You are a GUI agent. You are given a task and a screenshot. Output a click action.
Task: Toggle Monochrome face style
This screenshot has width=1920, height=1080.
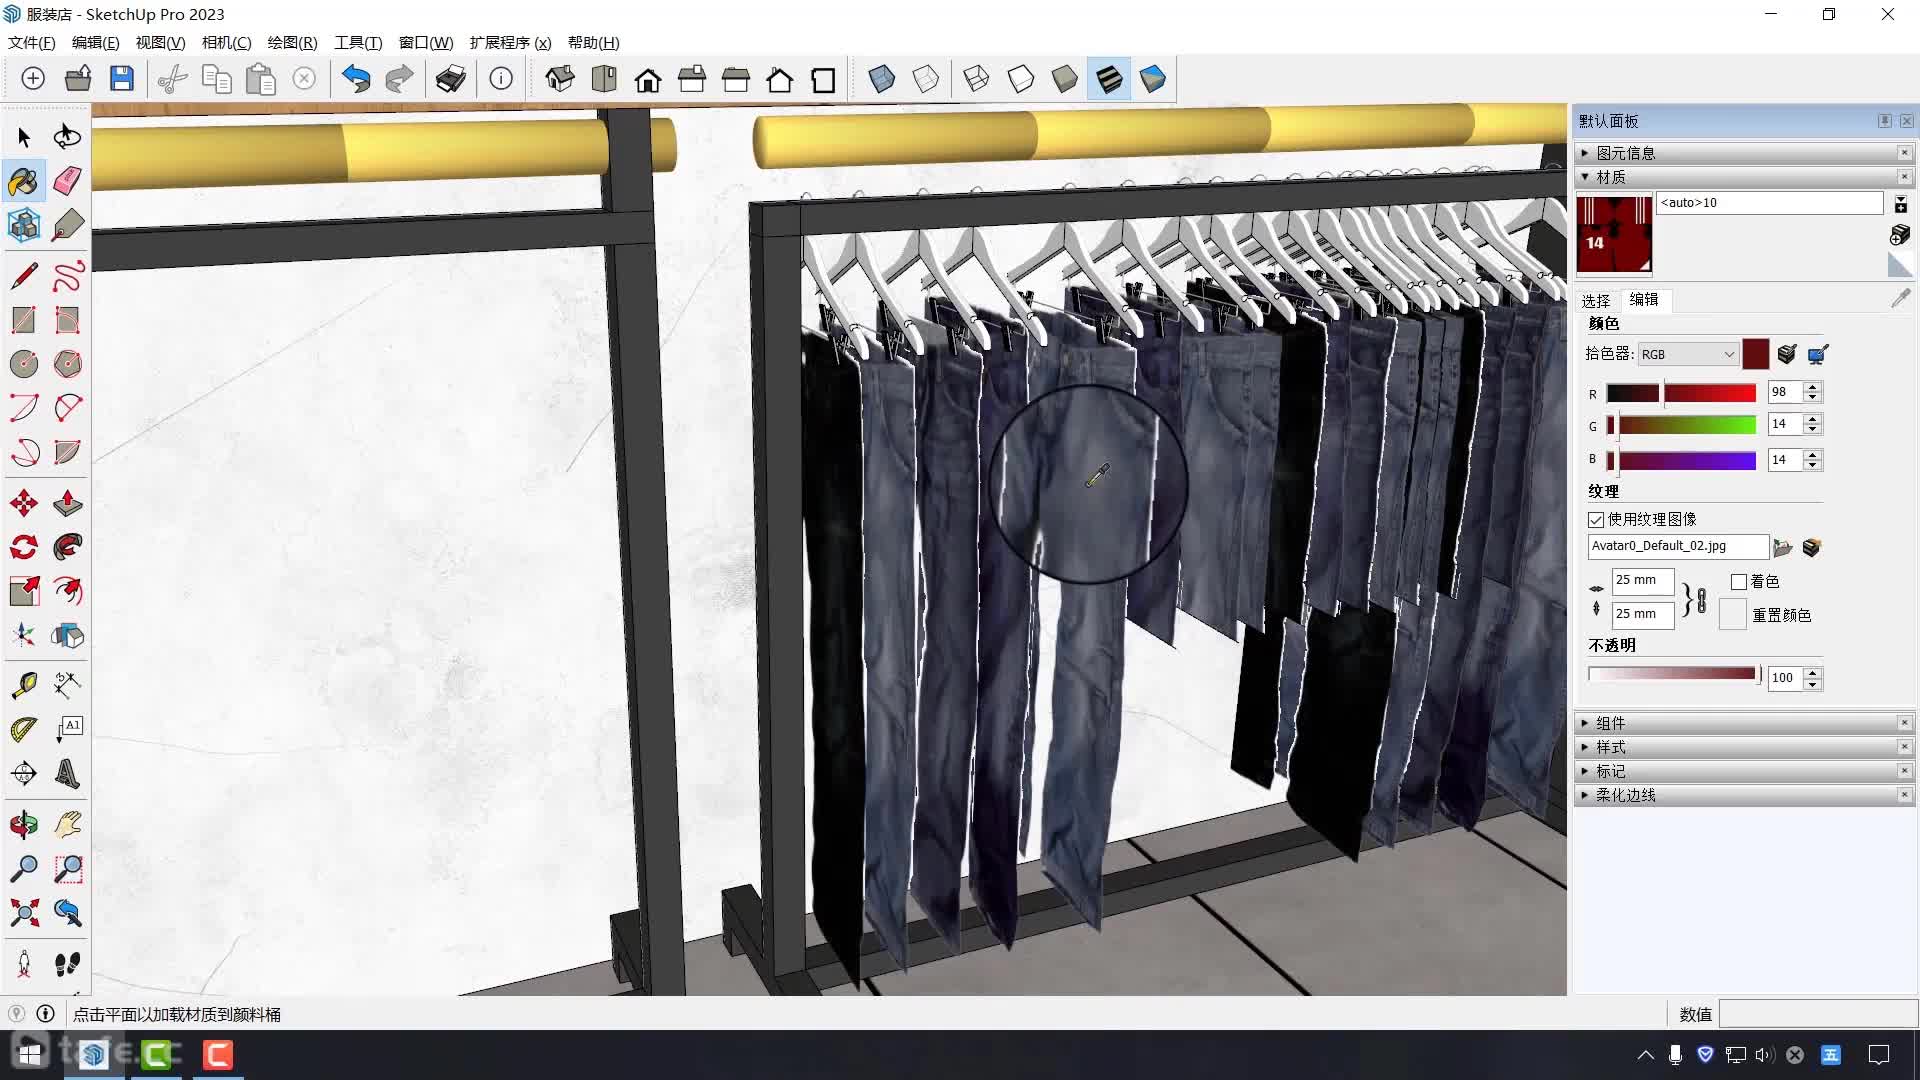point(1153,79)
